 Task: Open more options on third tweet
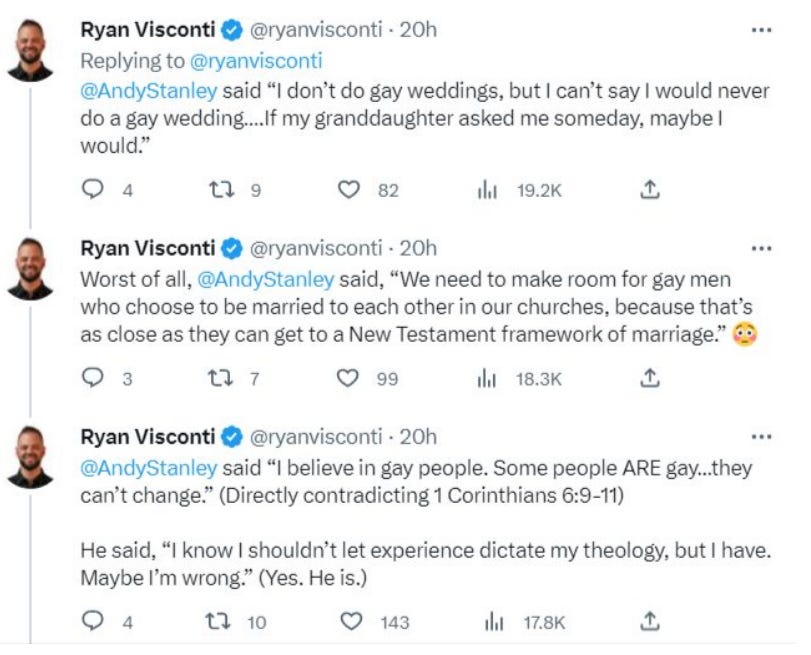pyautogui.click(x=761, y=437)
